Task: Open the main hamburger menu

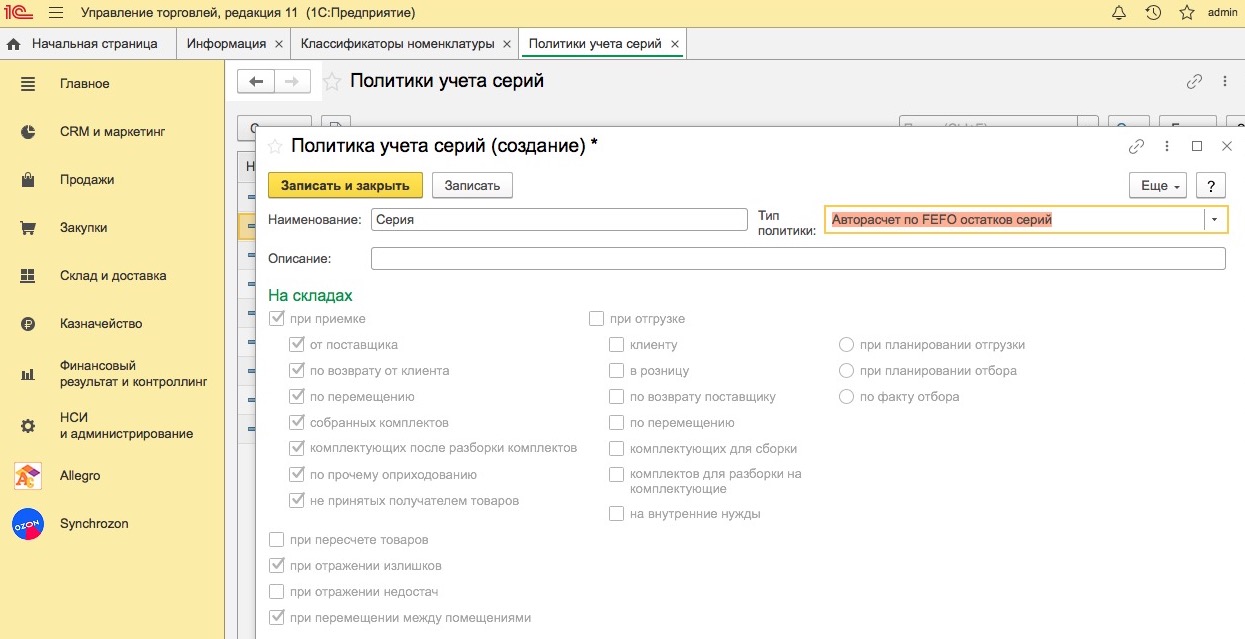Action: point(55,13)
